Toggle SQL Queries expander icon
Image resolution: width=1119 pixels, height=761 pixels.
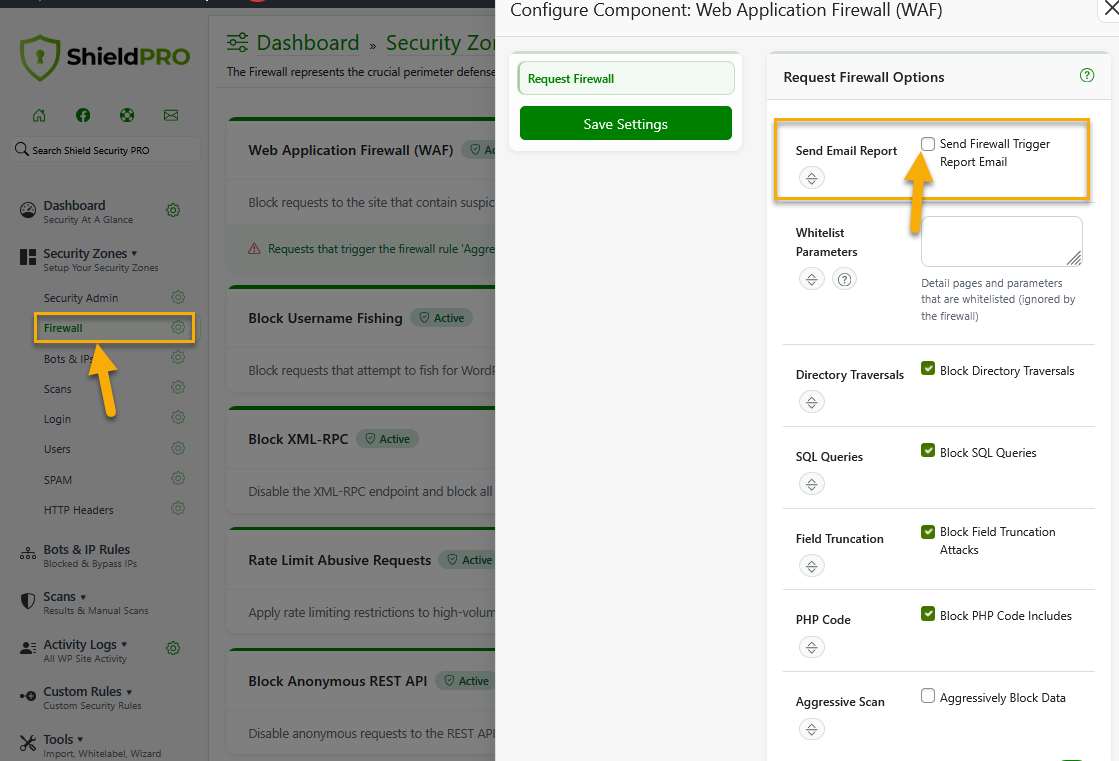pos(811,484)
